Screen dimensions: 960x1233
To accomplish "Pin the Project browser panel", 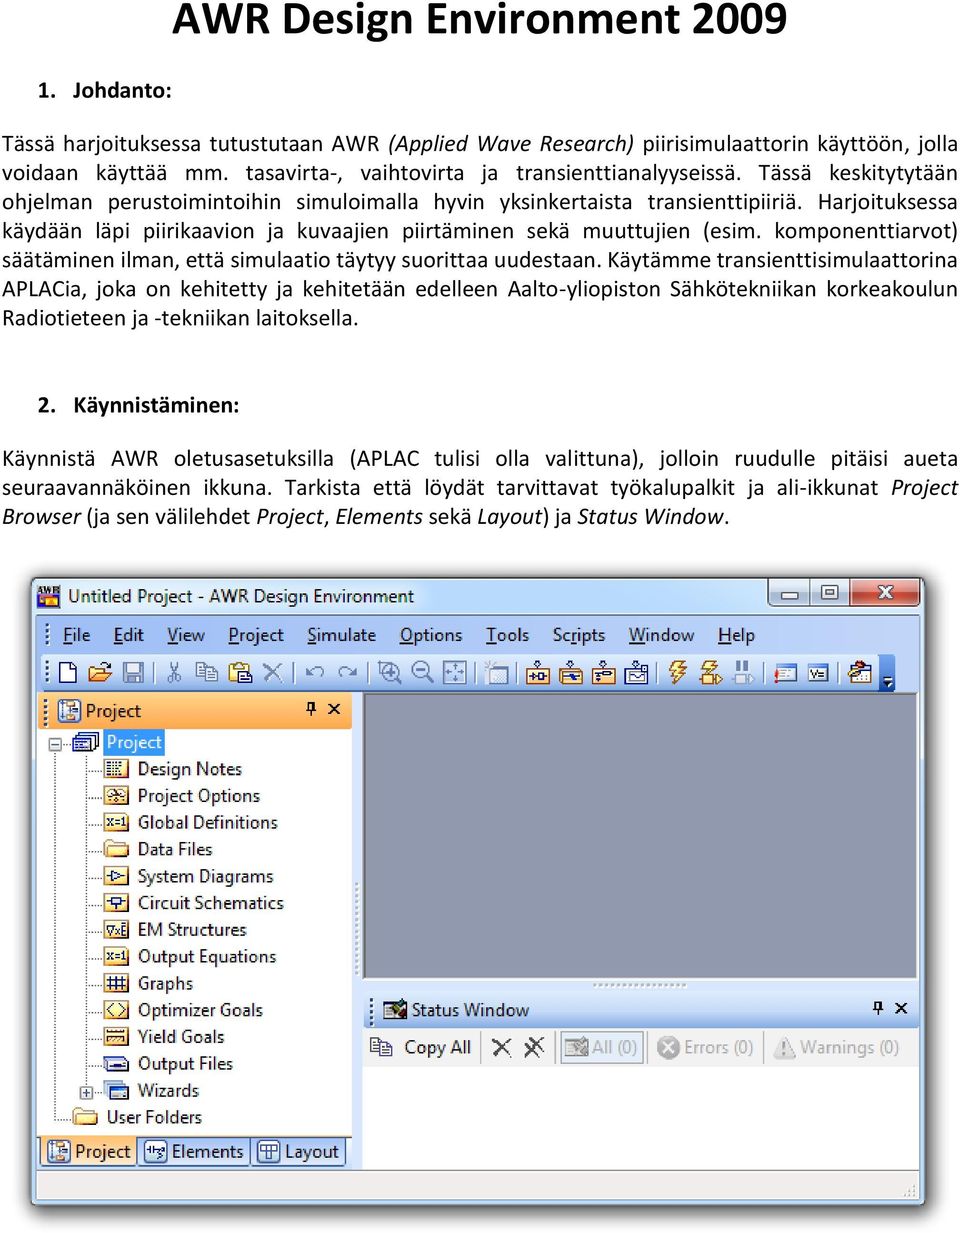I will (x=311, y=709).
